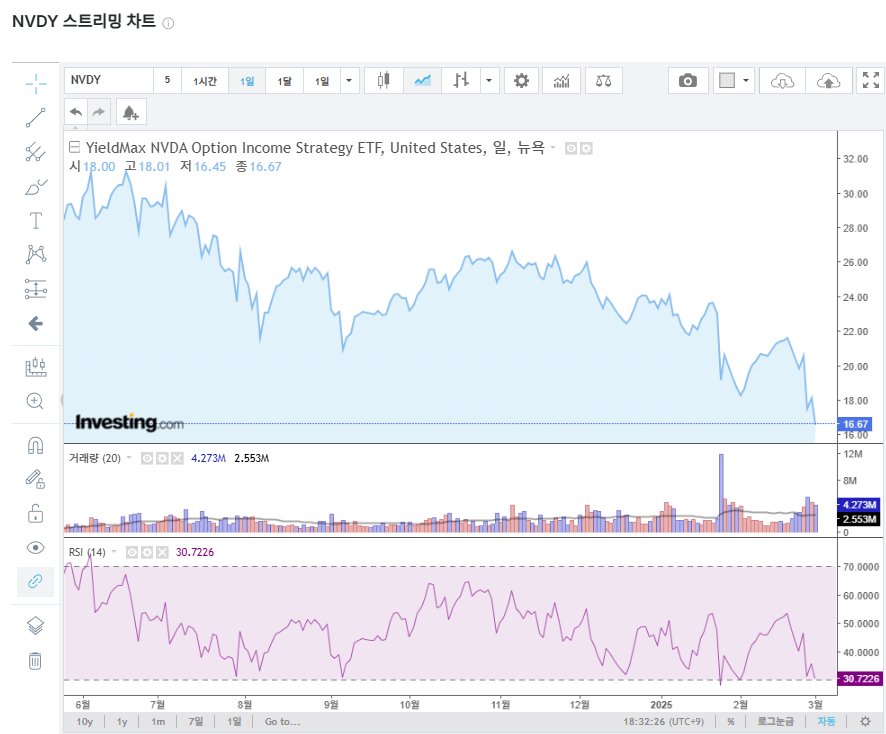Open the indicators menu icon
This screenshot has height=734, width=886.
pyautogui.click(x=562, y=81)
